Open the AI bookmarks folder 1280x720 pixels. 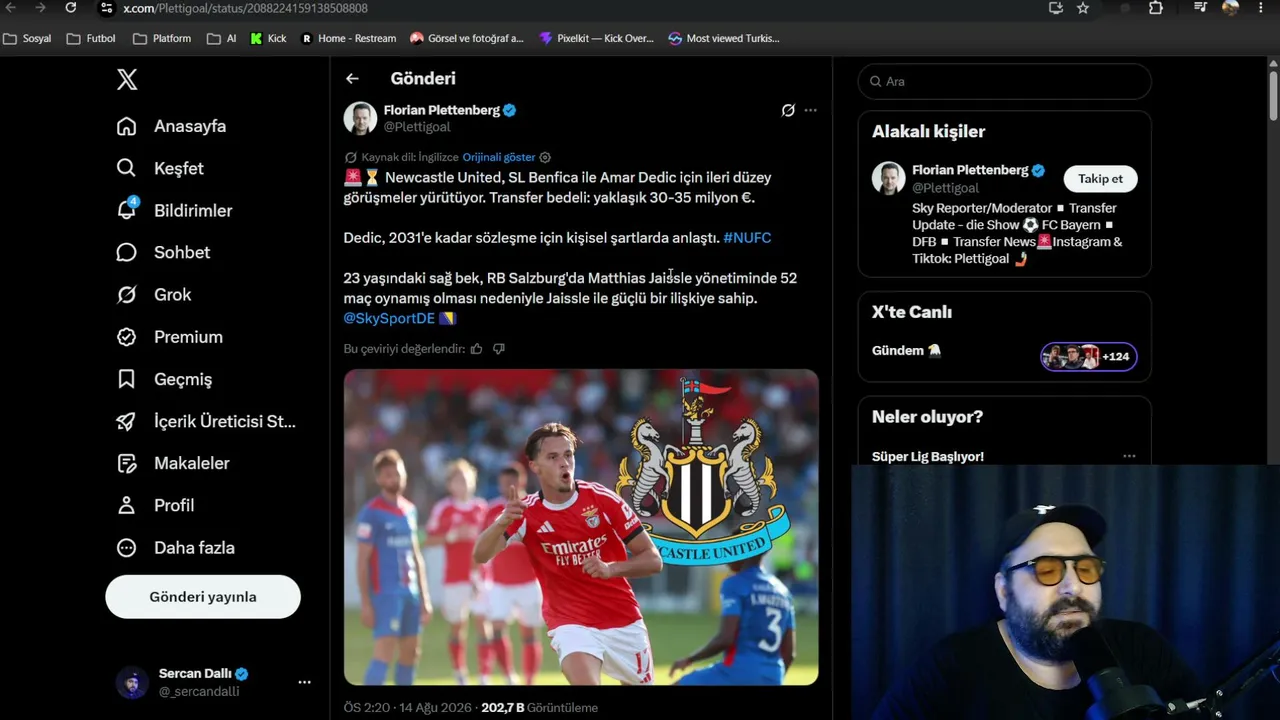pos(222,39)
